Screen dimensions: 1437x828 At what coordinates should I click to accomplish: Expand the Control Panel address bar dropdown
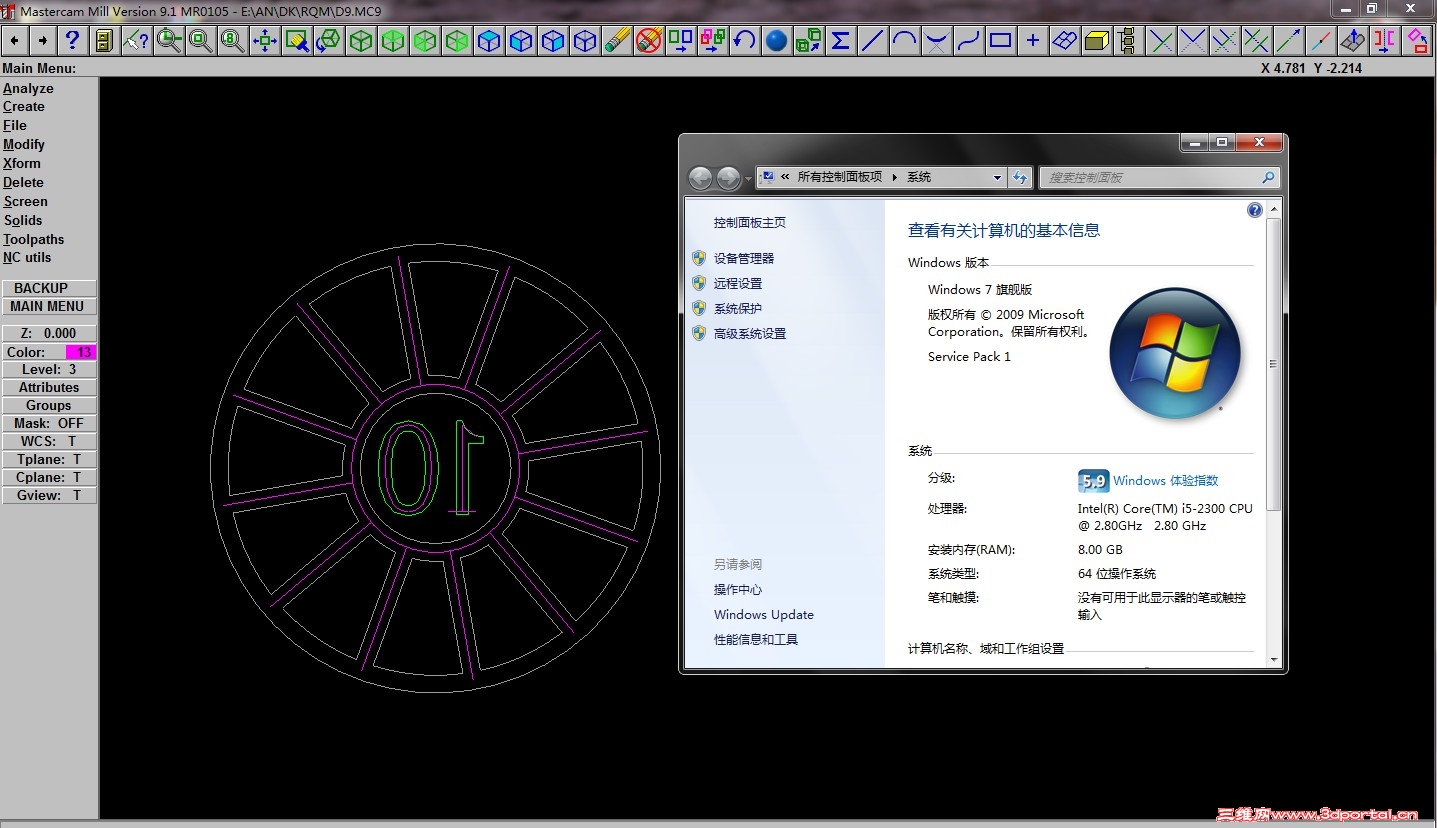tap(997, 178)
